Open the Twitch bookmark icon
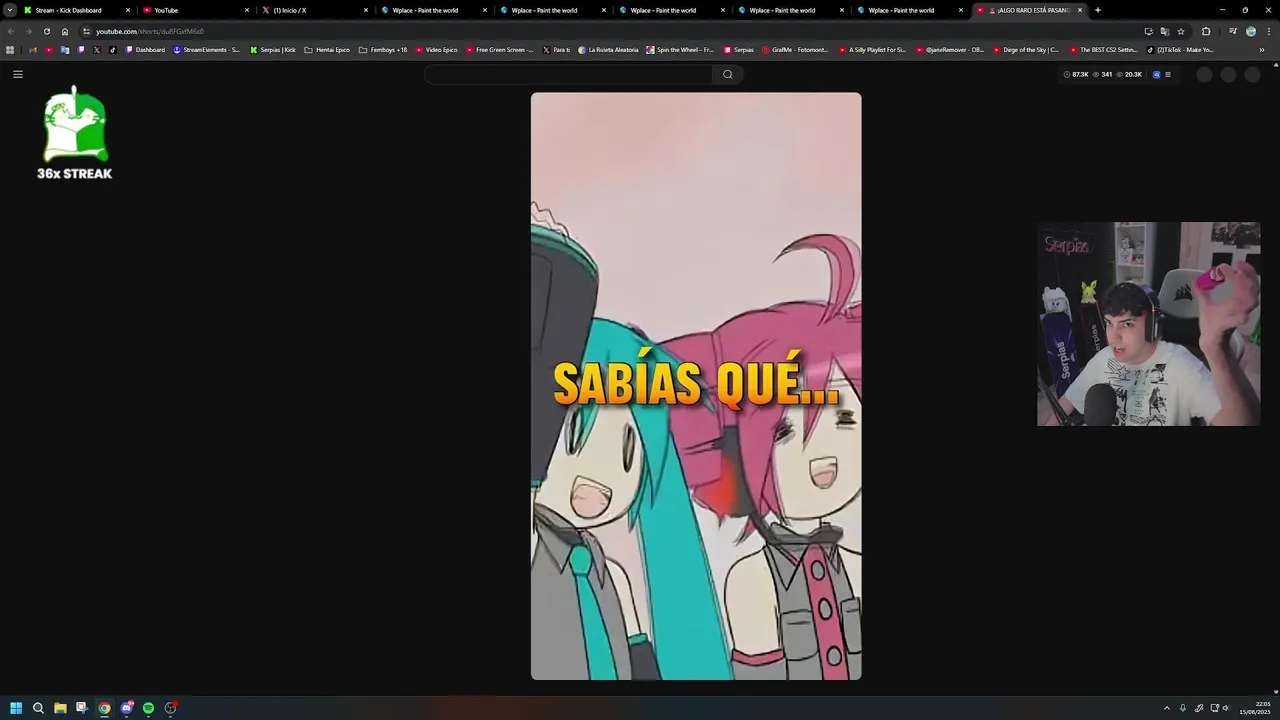This screenshot has height=720, width=1280. pyautogui.click(x=81, y=49)
